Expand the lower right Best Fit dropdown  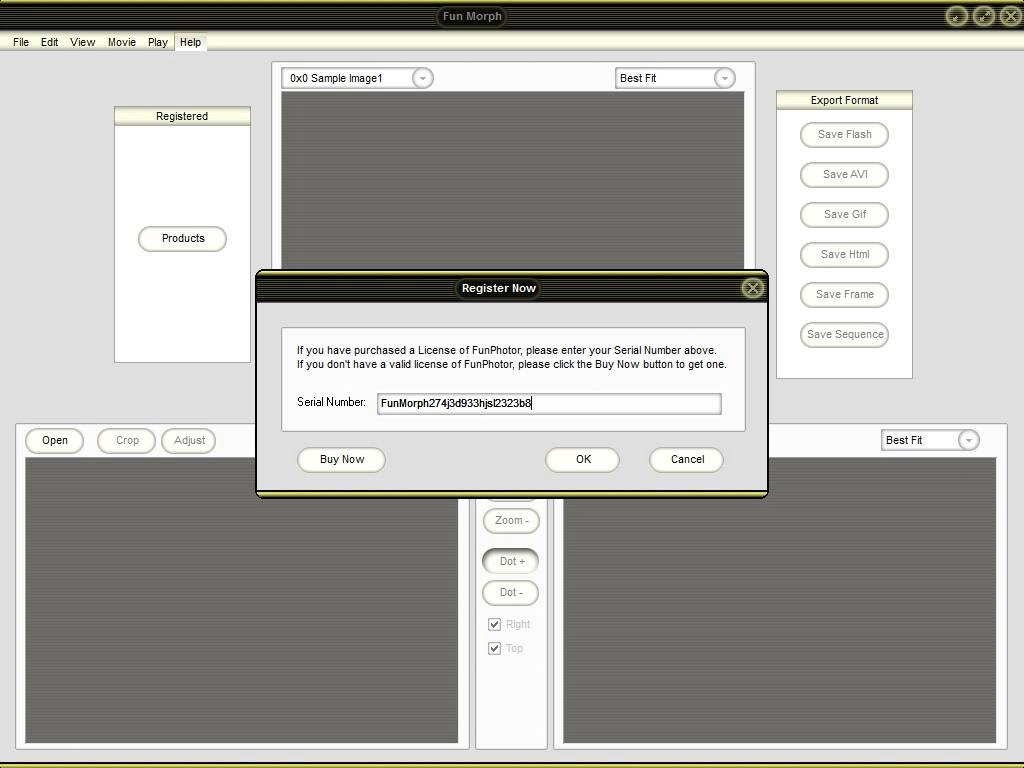968,440
